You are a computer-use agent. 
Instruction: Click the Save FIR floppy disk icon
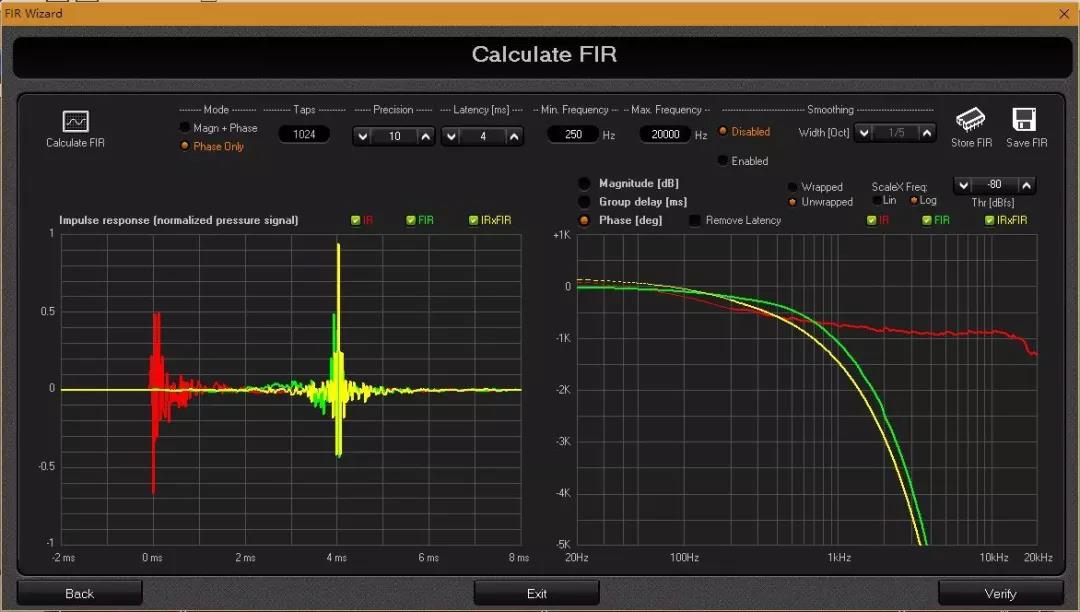(1025, 120)
